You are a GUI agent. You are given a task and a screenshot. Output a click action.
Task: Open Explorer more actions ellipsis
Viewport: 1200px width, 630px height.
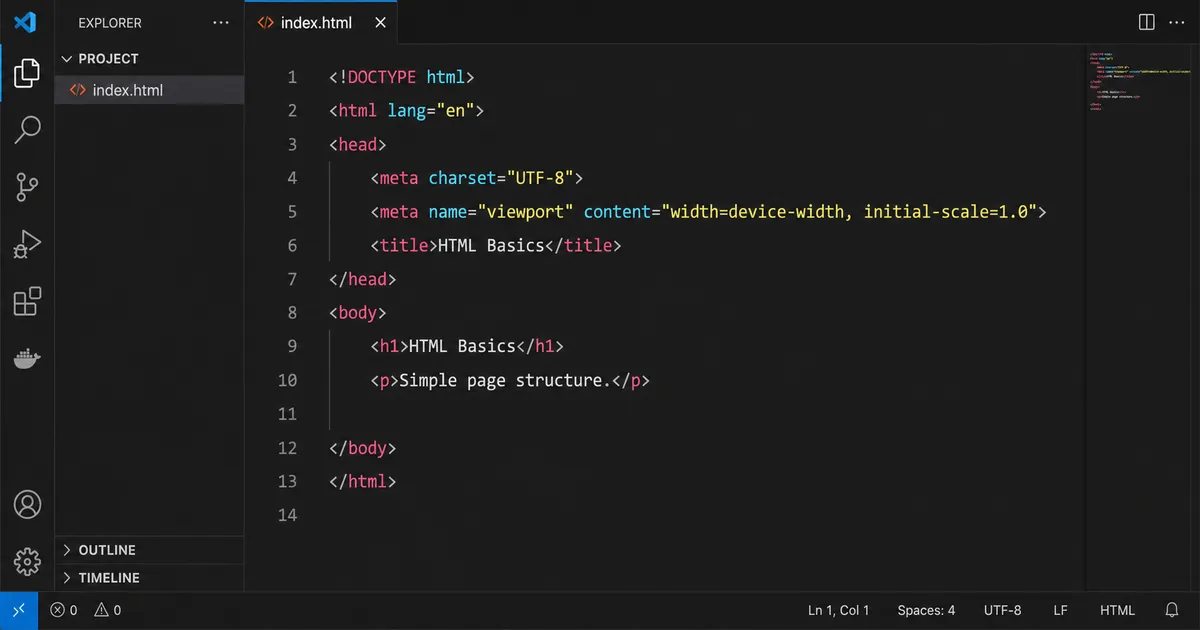pos(221,22)
